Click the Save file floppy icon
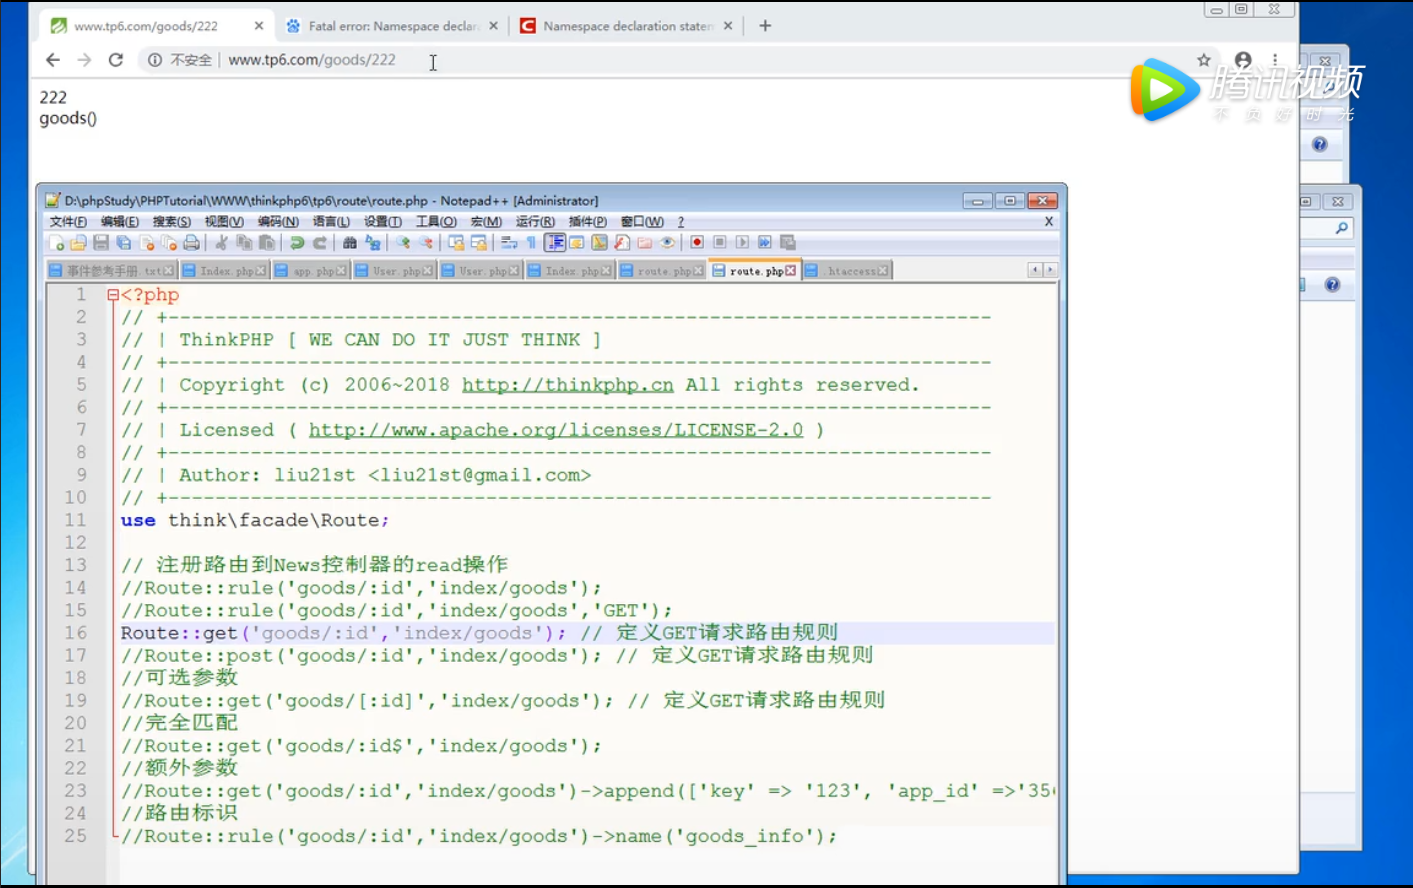 point(100,243)
